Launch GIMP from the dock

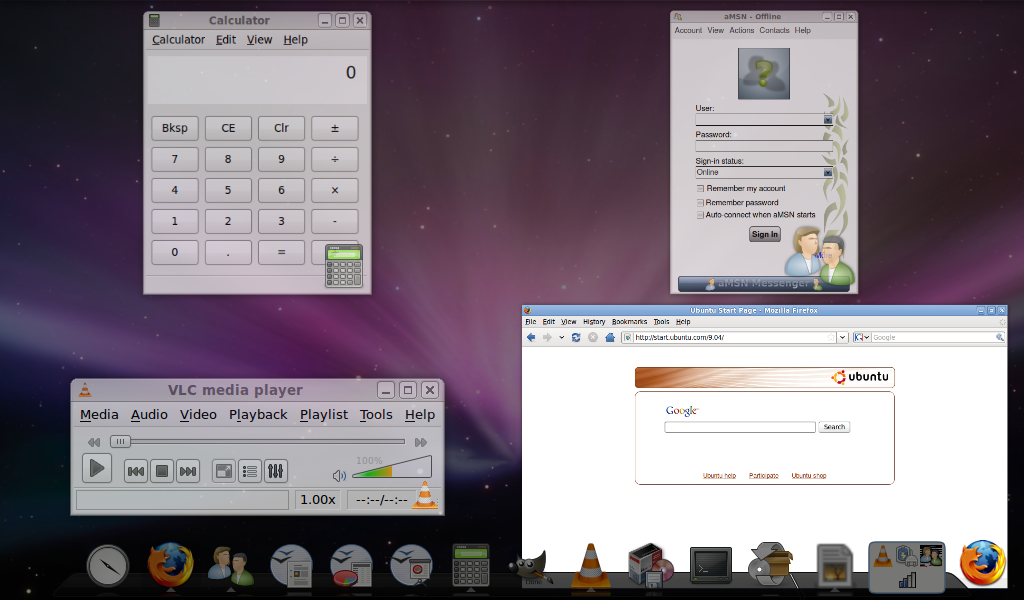[530, 567]
